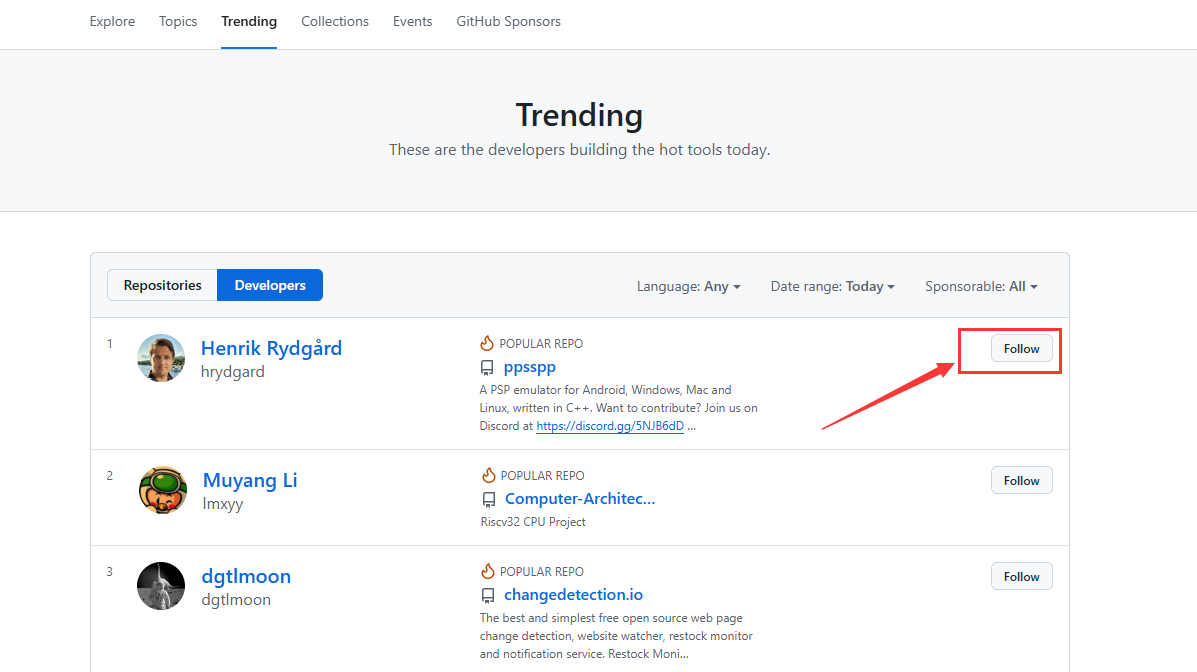Click the 'developers building the hot tools' subtitle
Image resolution: width=1197 pixels, height=672 pixels.
click(x=579, y=150)
